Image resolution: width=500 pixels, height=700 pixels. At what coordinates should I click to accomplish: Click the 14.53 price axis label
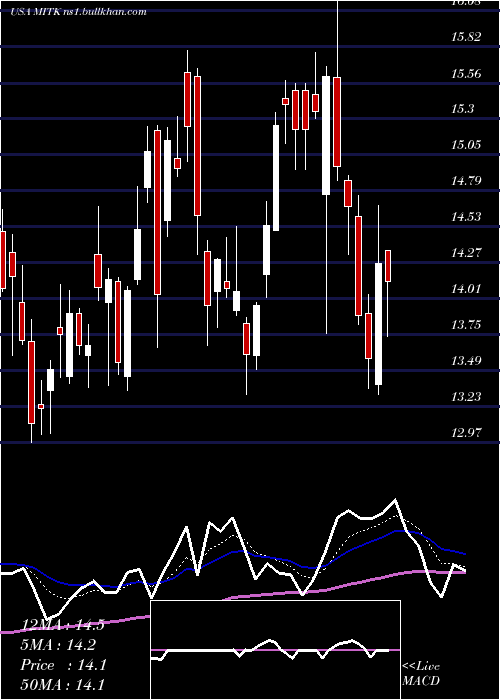466,217
